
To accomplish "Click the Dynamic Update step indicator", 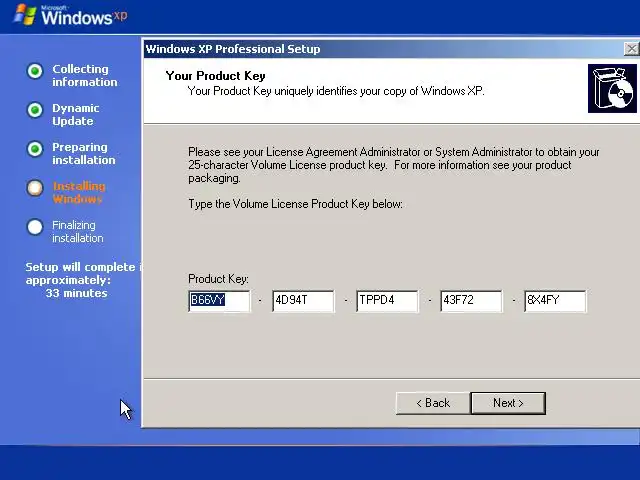I will (x=35, y=110).
